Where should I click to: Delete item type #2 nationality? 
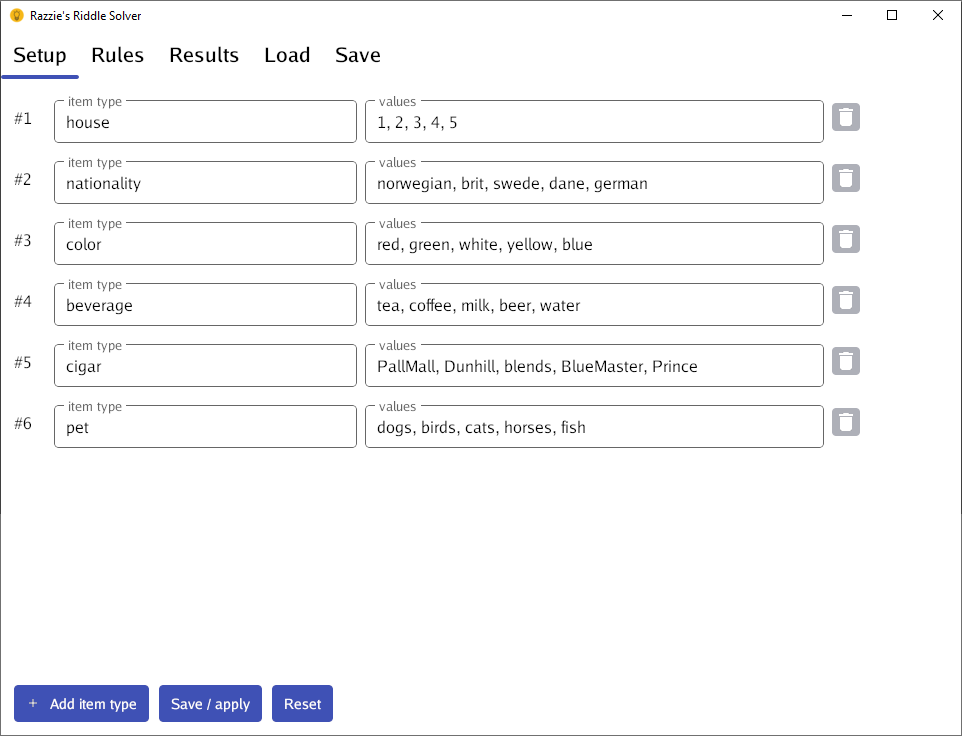(x=845, y=178)
